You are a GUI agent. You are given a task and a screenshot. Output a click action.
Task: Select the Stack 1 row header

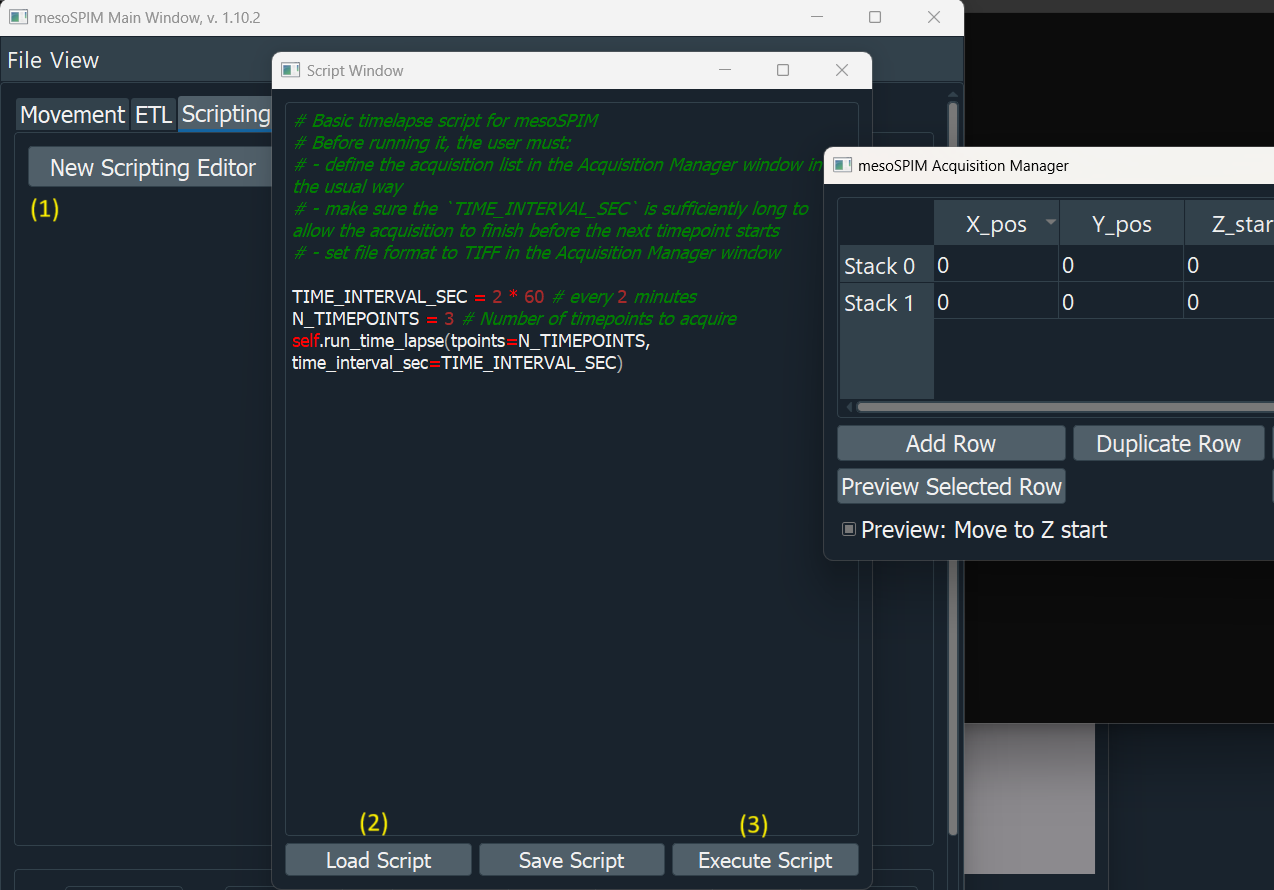click(x=879, y=303)
